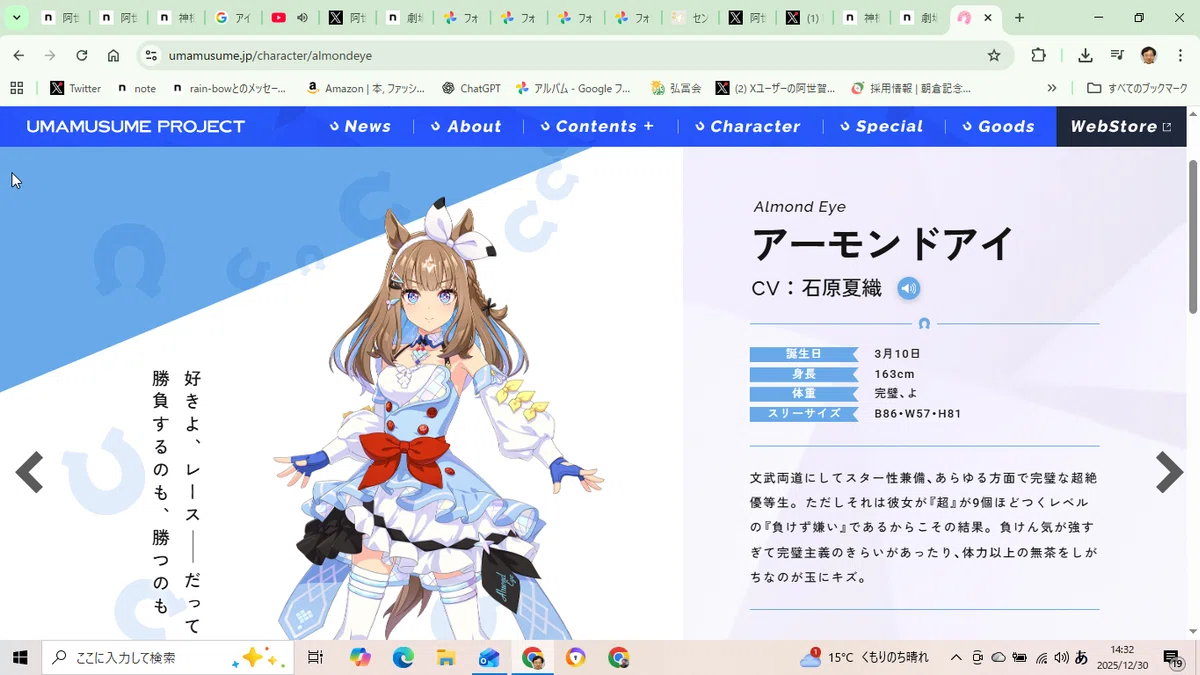Open the Chrome extensions puzzle icon
The width and height of the screenshot is (1200, 675).
(x=1038, y=56)
